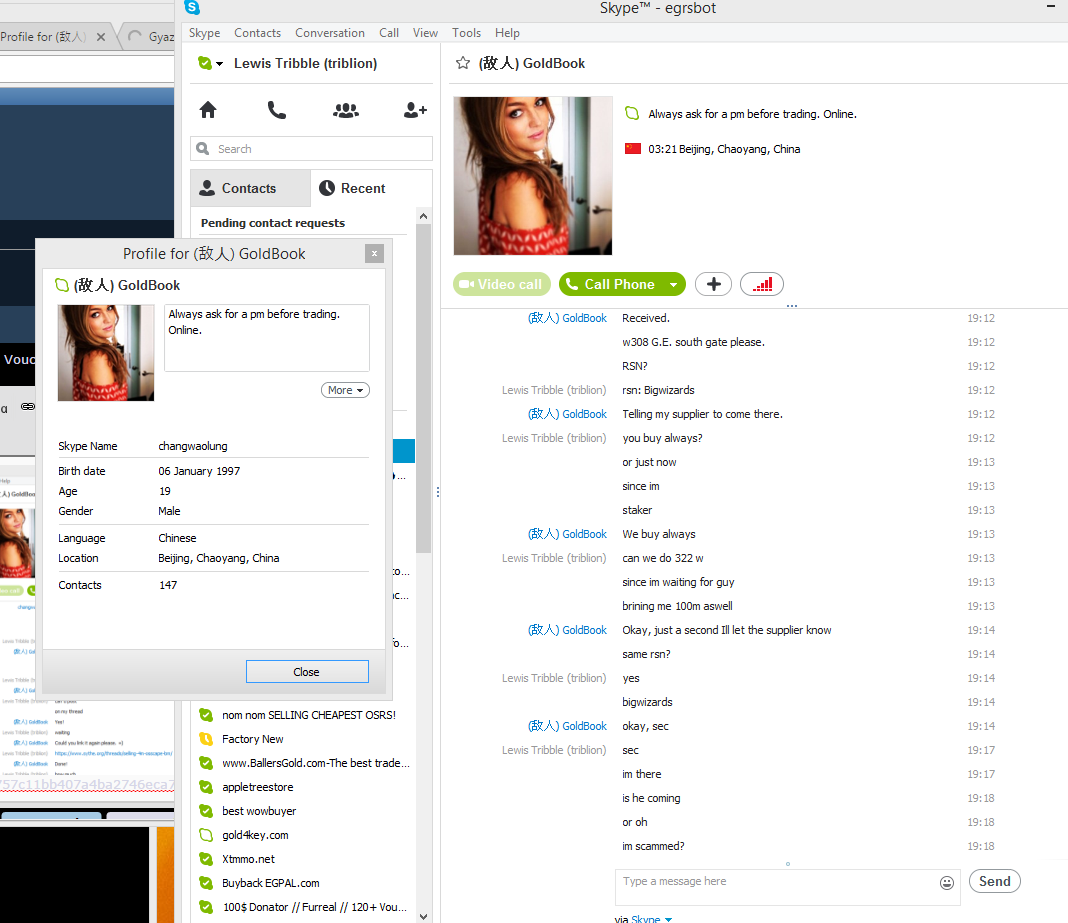
Task: Minimize the Skype window
Action: [1050, 7]
